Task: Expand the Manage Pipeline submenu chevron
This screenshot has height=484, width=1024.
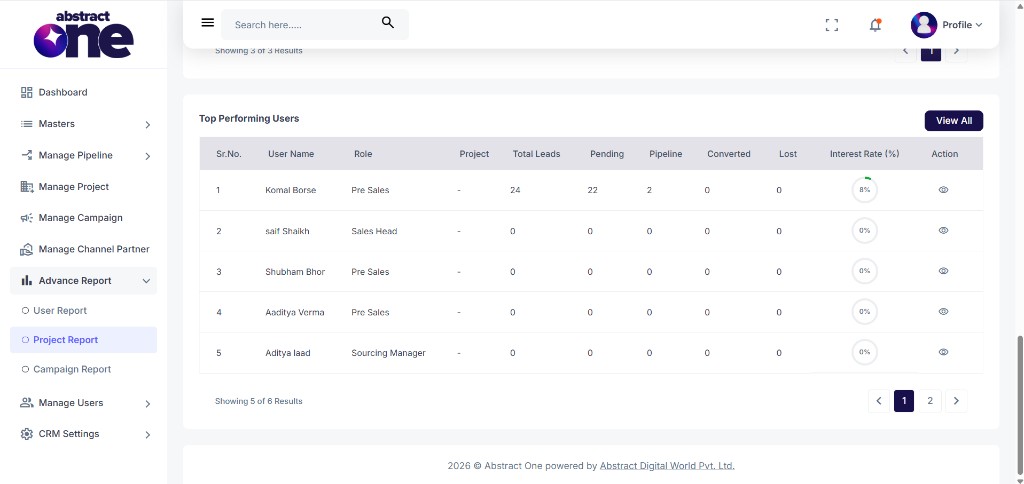Action: tap(148, 156)
